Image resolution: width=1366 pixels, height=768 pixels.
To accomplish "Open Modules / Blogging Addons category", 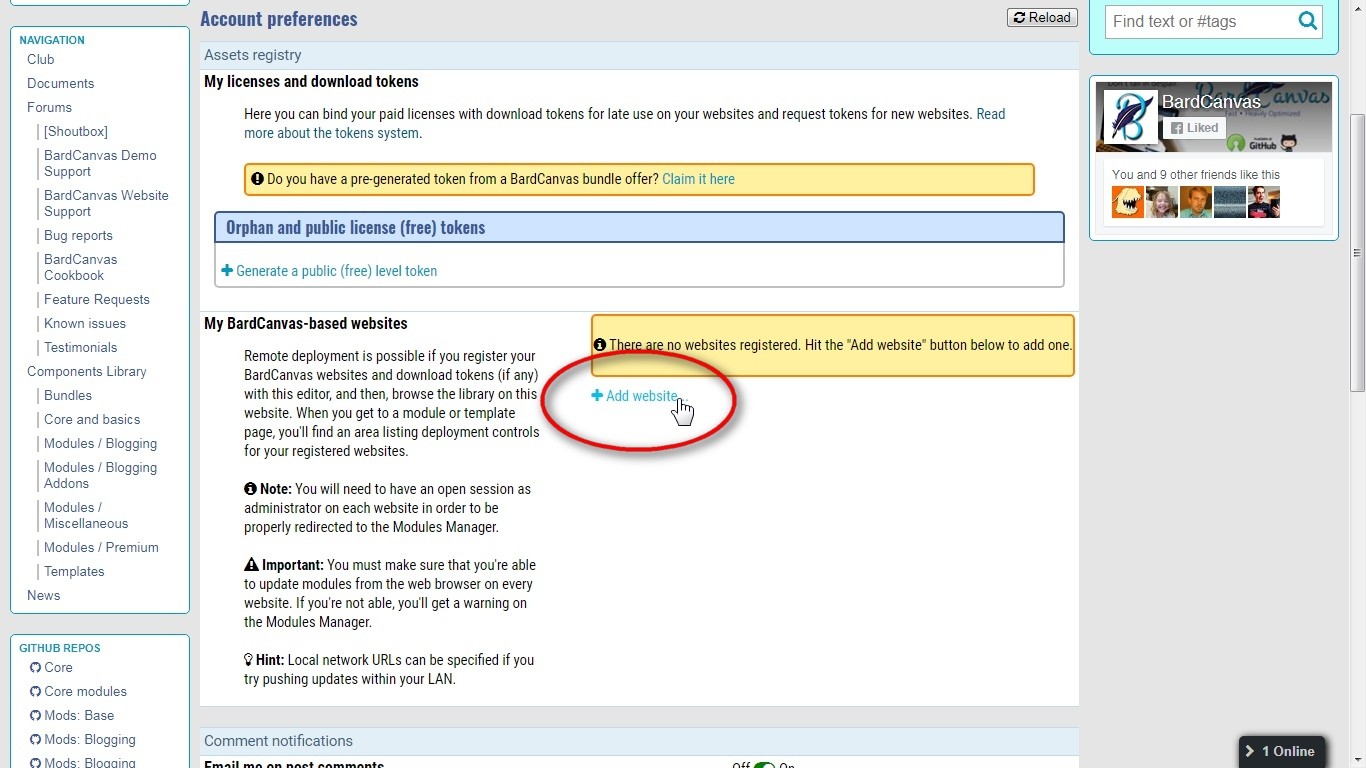I will point(100,475).
